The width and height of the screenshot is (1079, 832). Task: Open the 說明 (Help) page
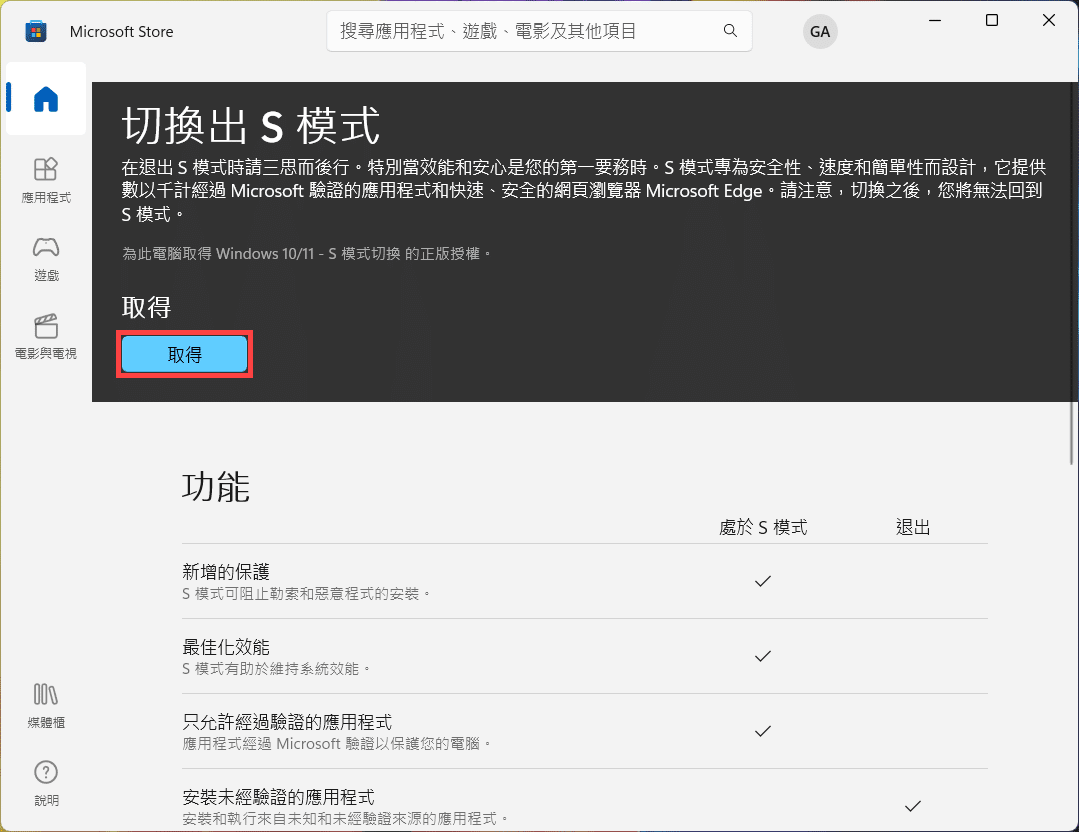[x=46, y=783]
